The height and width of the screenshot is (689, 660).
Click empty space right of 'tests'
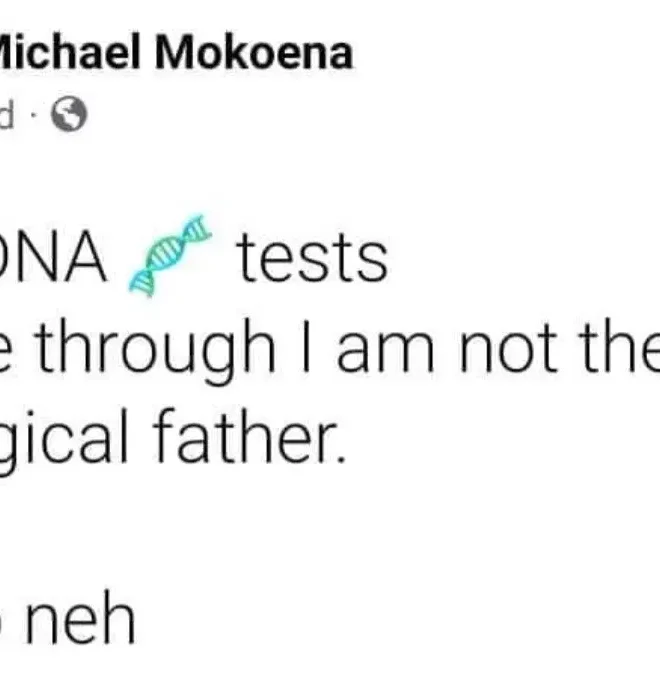(520, 257)
